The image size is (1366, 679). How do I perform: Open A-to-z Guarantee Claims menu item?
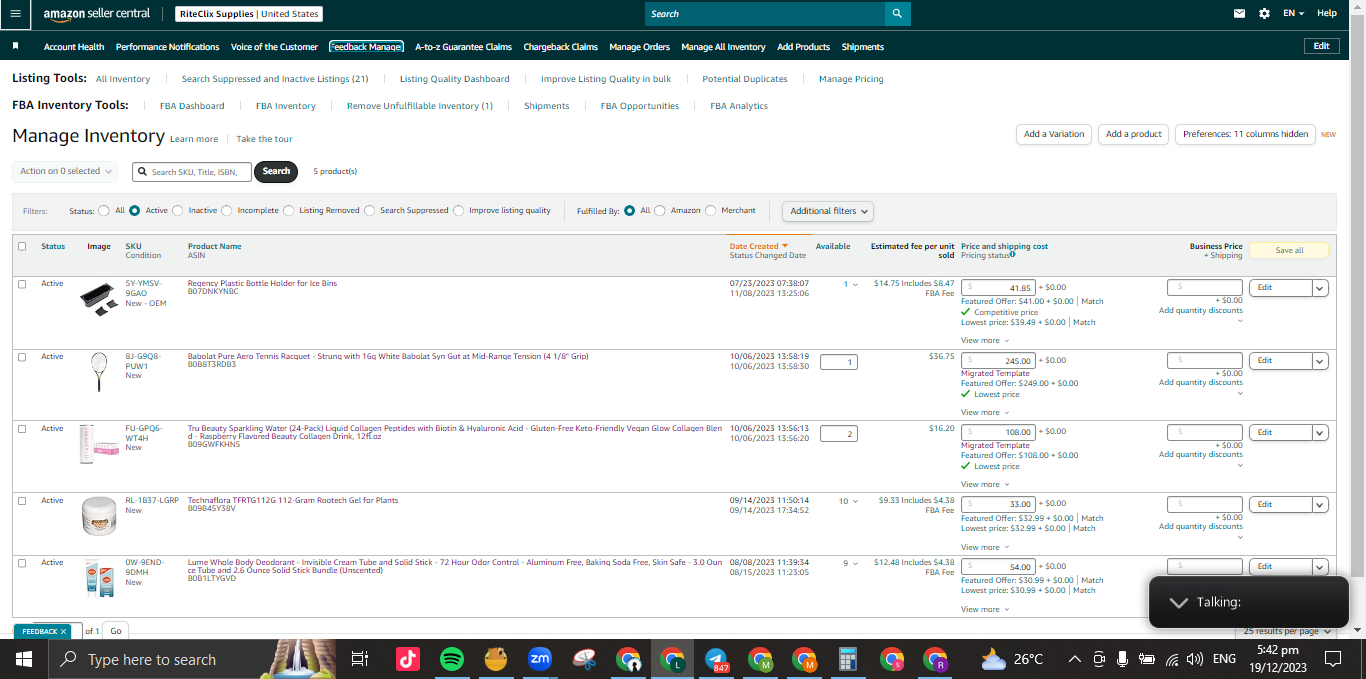(463, 47)
